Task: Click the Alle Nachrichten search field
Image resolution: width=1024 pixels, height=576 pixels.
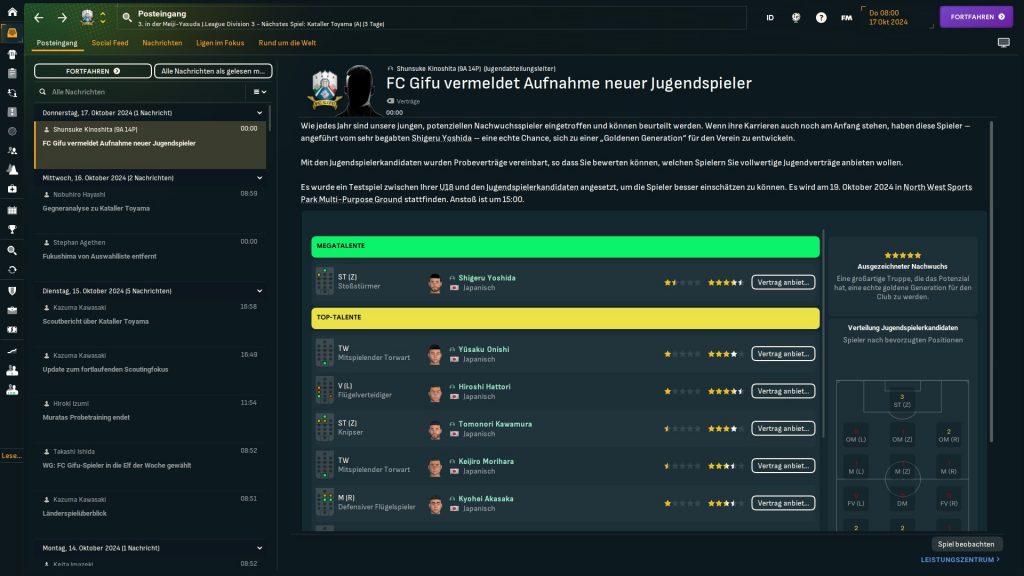Action: pos(140,91)
